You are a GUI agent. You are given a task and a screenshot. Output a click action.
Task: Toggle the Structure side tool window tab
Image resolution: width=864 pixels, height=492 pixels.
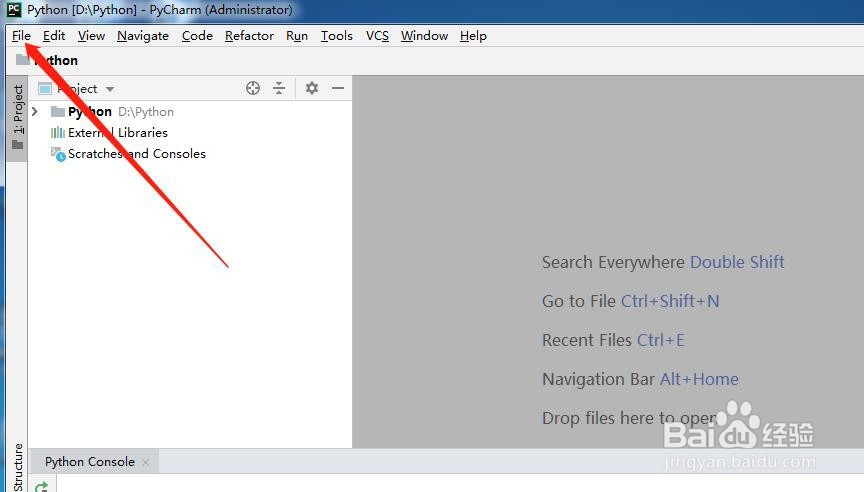pos(18,467)
